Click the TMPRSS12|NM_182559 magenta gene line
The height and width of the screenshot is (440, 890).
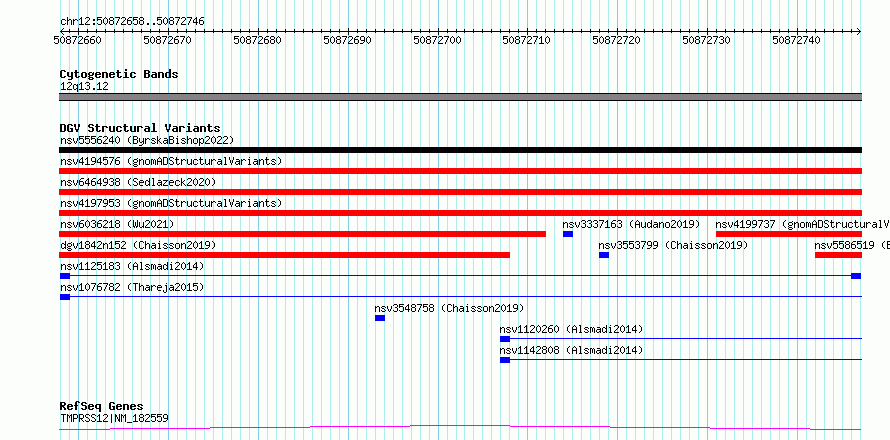point(460,428)
